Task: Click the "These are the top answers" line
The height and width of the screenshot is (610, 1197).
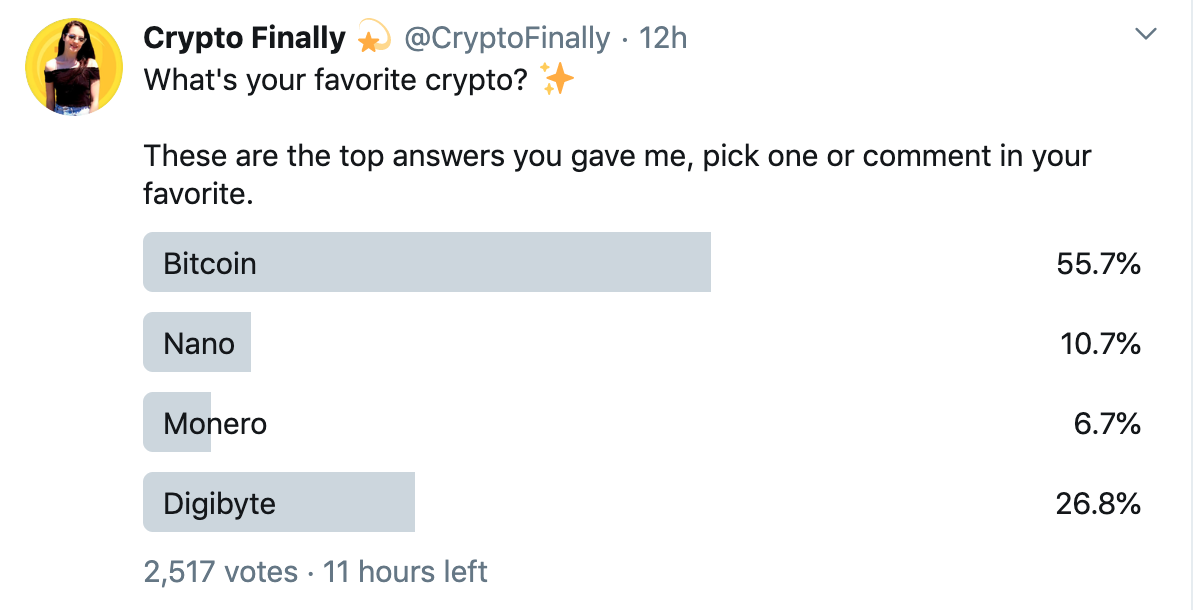Action: click(617, 157)
